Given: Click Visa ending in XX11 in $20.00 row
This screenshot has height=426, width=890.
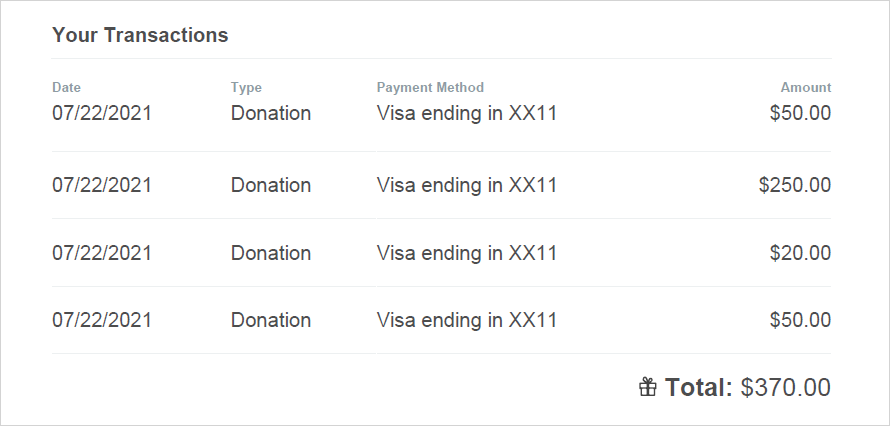Looking at the screenshot, I should click(467, 253).
